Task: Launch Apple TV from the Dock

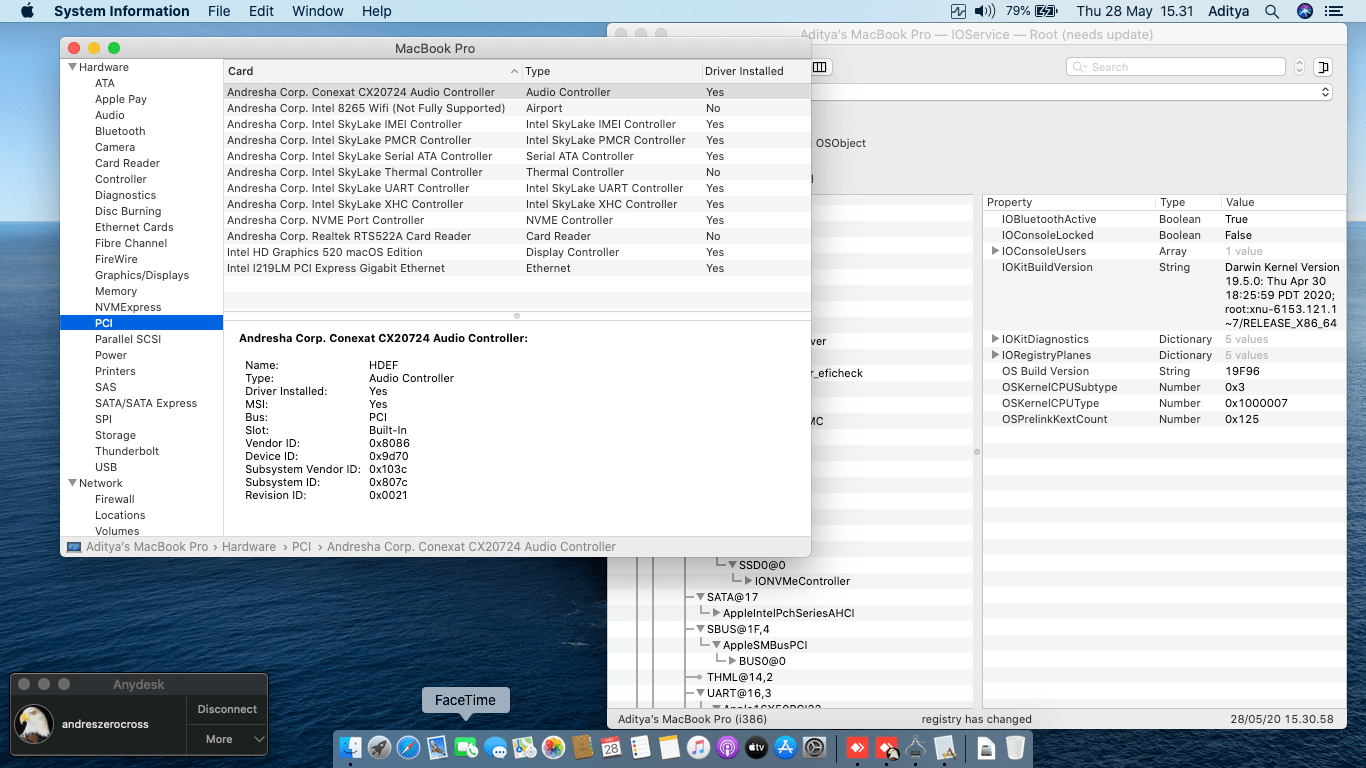Action: 756,747
